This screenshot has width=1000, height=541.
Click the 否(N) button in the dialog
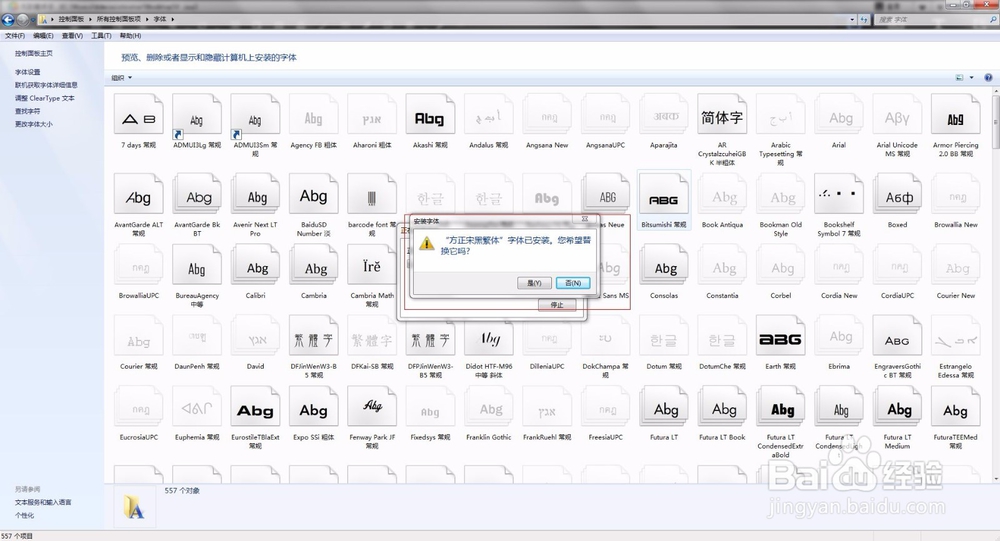click(x=573, y=283)
